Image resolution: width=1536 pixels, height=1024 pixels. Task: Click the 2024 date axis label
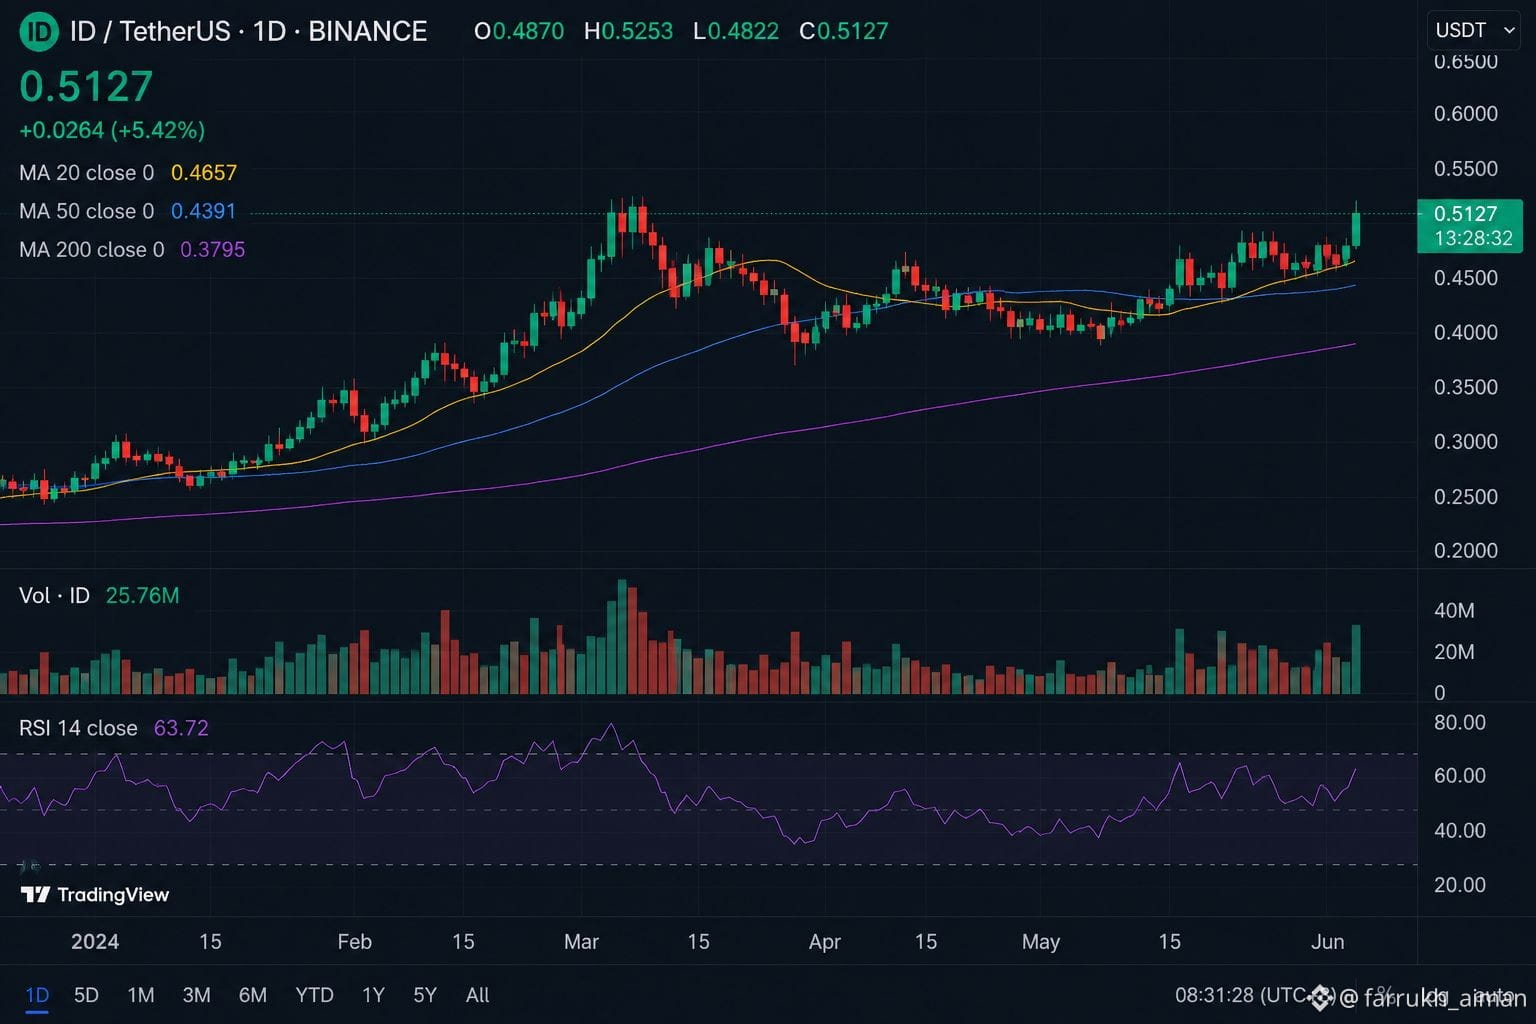pyautogui.click(x=95, y=942)
